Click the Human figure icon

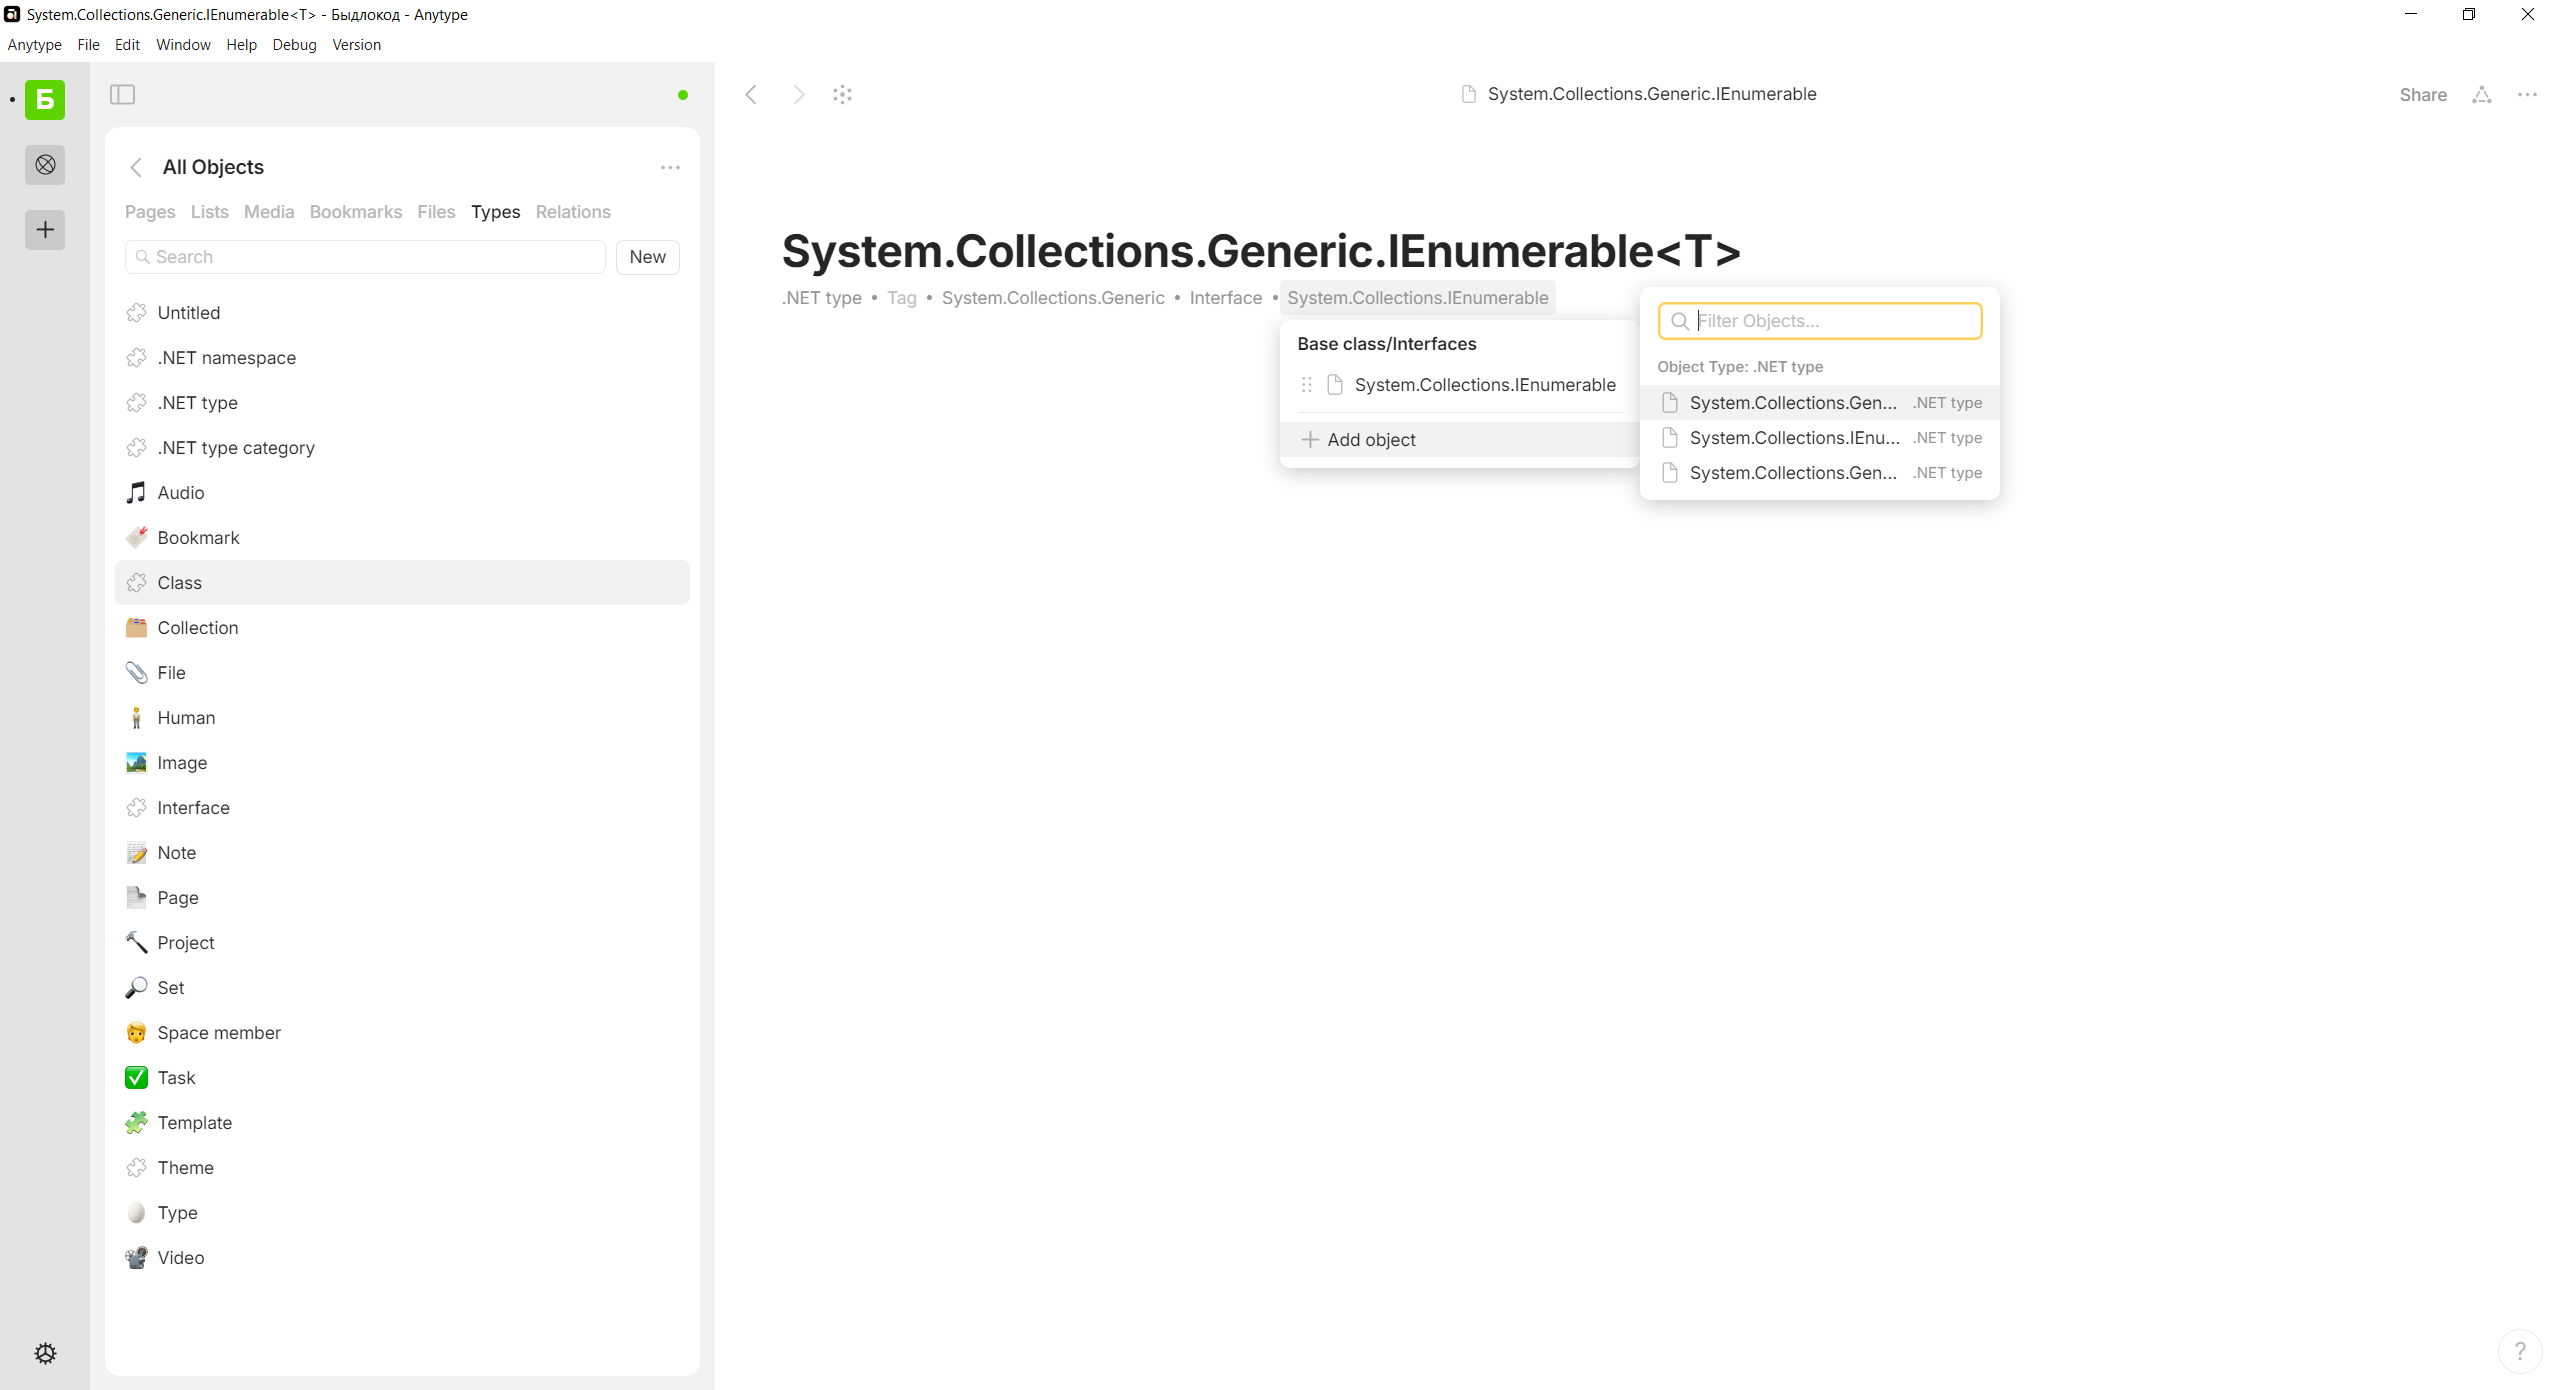(x=136, y=717)
